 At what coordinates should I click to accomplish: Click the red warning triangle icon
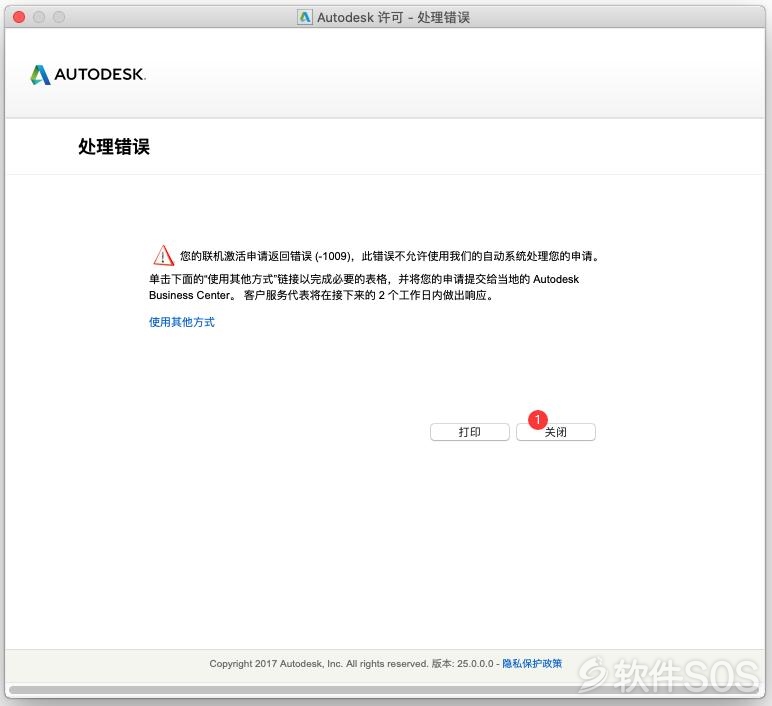[163, 256]
